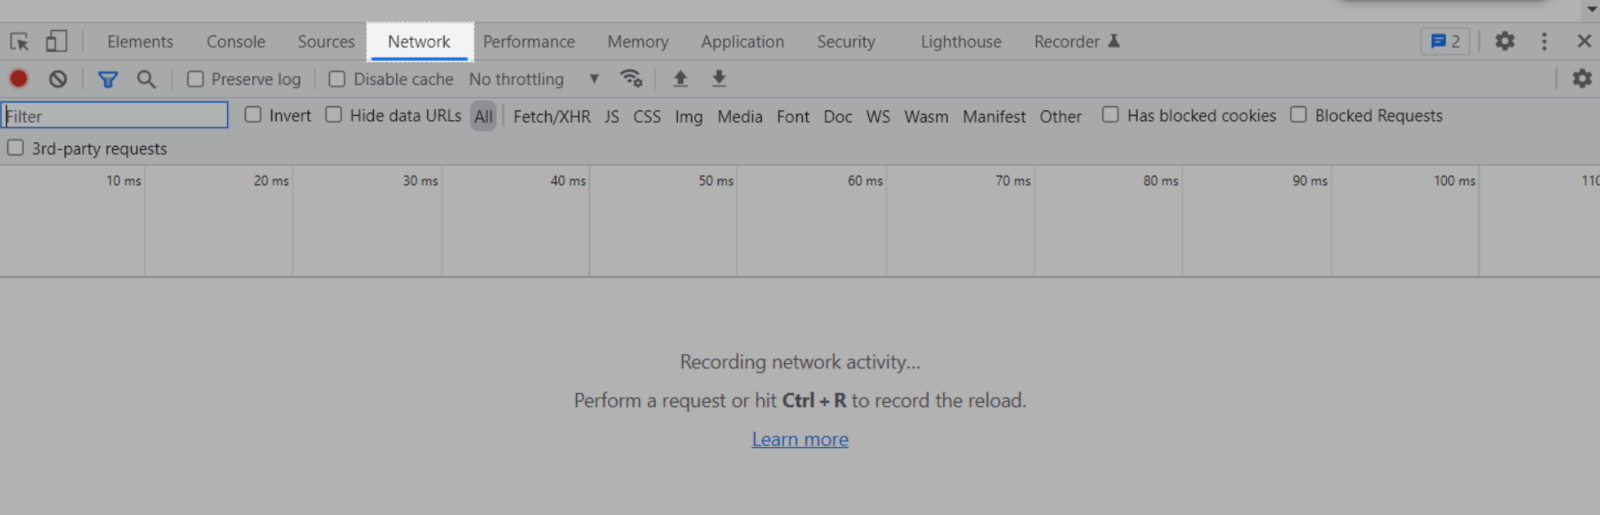Click into the Filter text field

point(115,116)
